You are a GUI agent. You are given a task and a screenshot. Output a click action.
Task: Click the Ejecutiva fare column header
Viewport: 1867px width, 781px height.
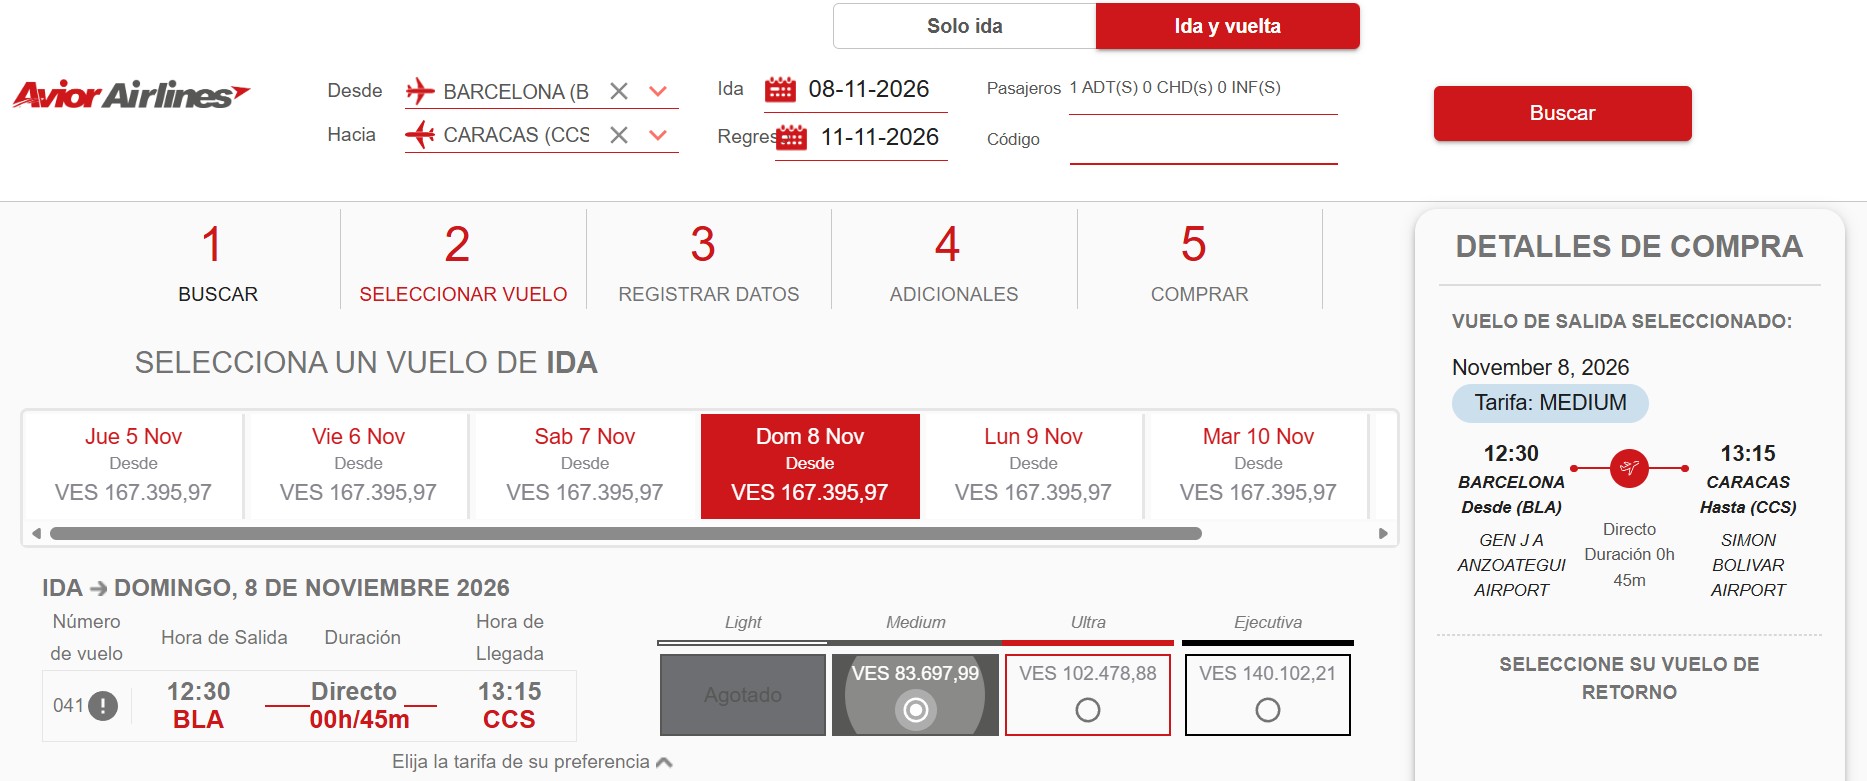1268,622
